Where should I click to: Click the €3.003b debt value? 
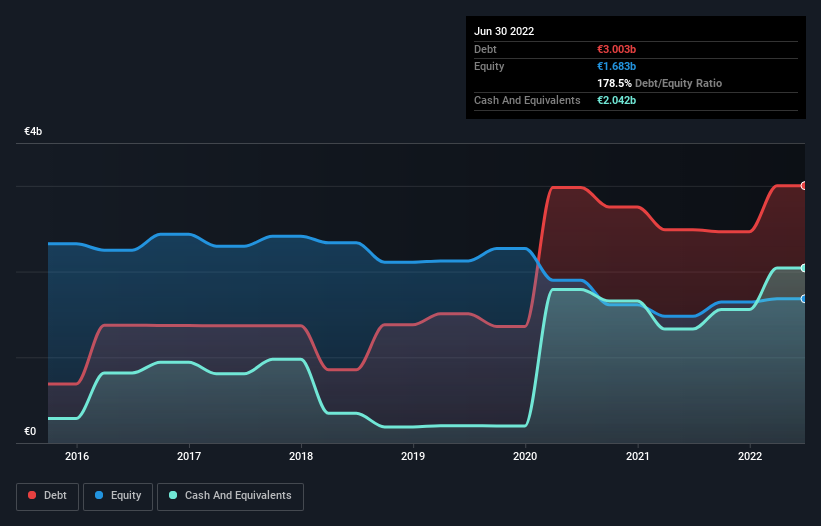point(616,49)
